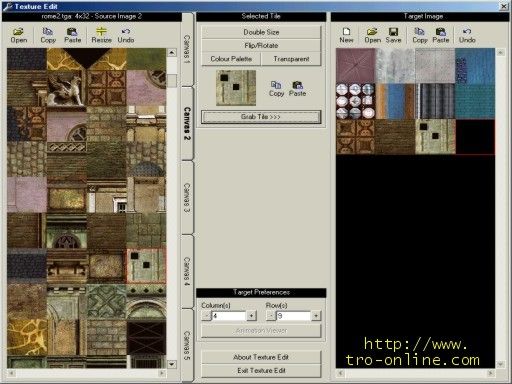
Task: Switch to the Canvas 3 tab
Action: (187, 198)
